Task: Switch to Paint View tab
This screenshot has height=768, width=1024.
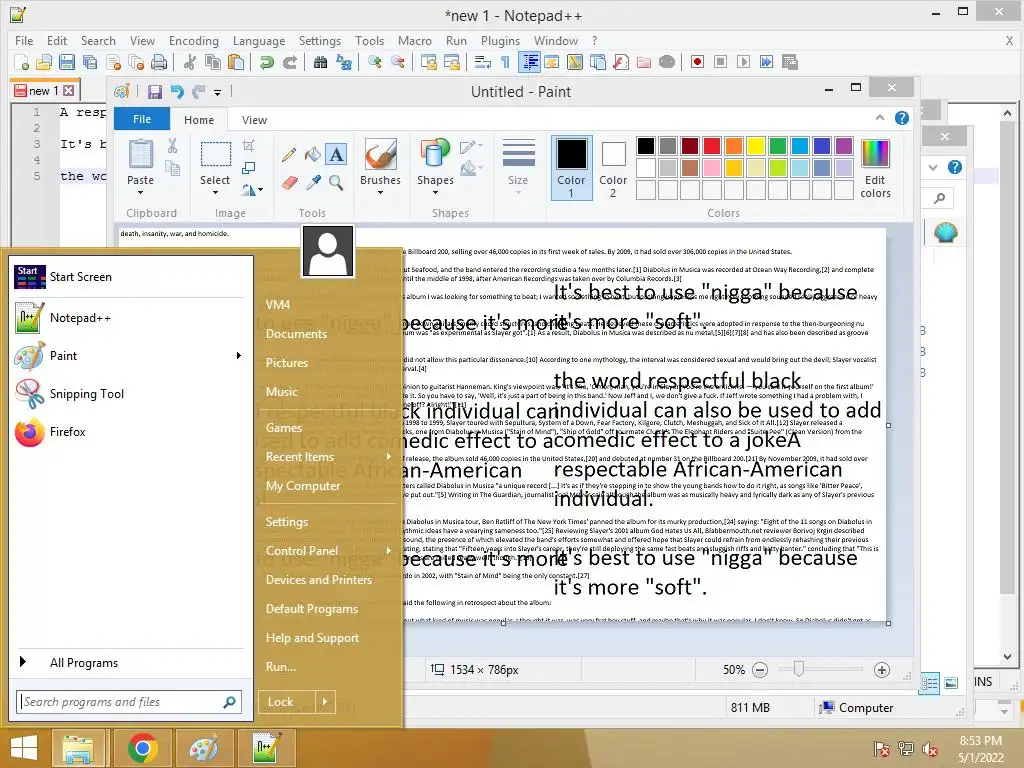Action: pos(254,120)
